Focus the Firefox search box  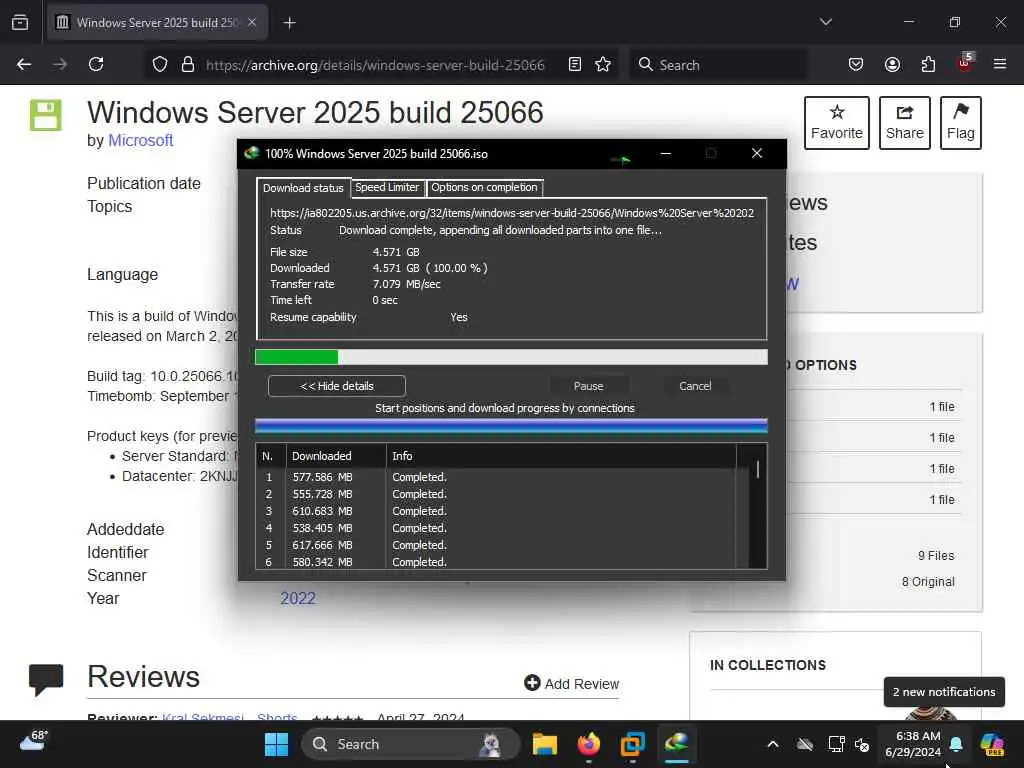(718, 64)
